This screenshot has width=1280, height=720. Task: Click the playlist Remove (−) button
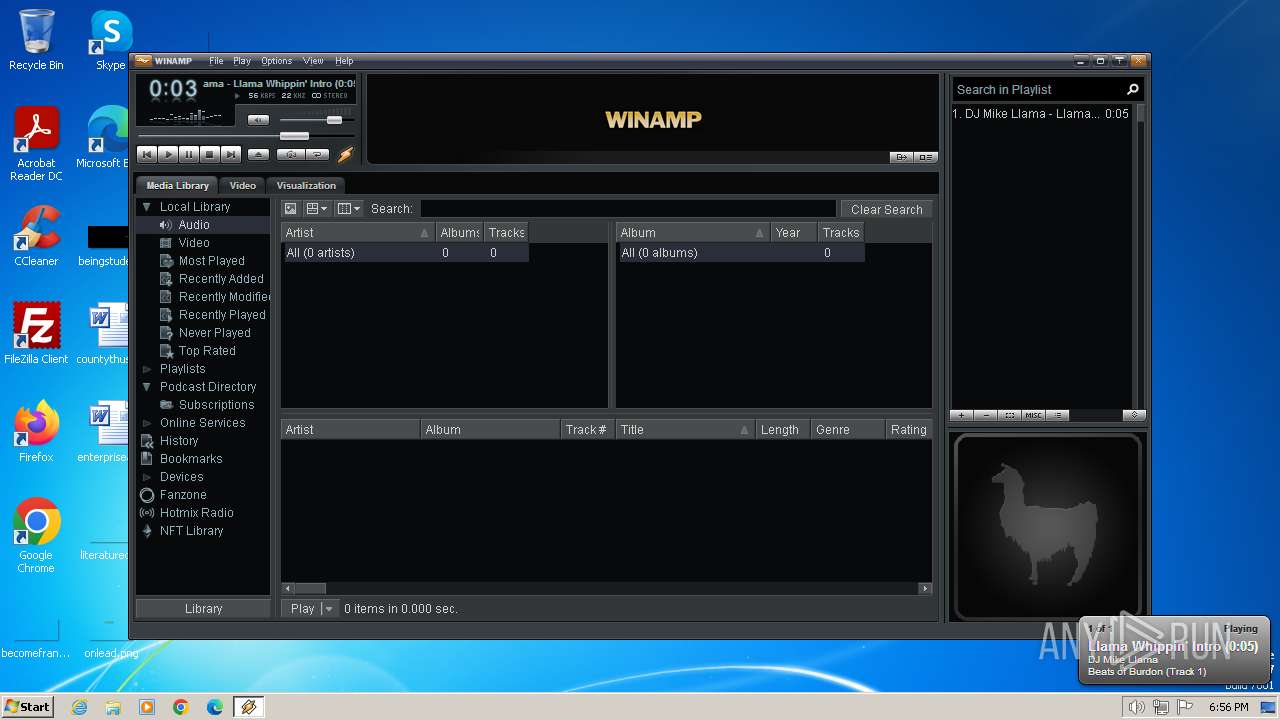(x=985, y=415)
